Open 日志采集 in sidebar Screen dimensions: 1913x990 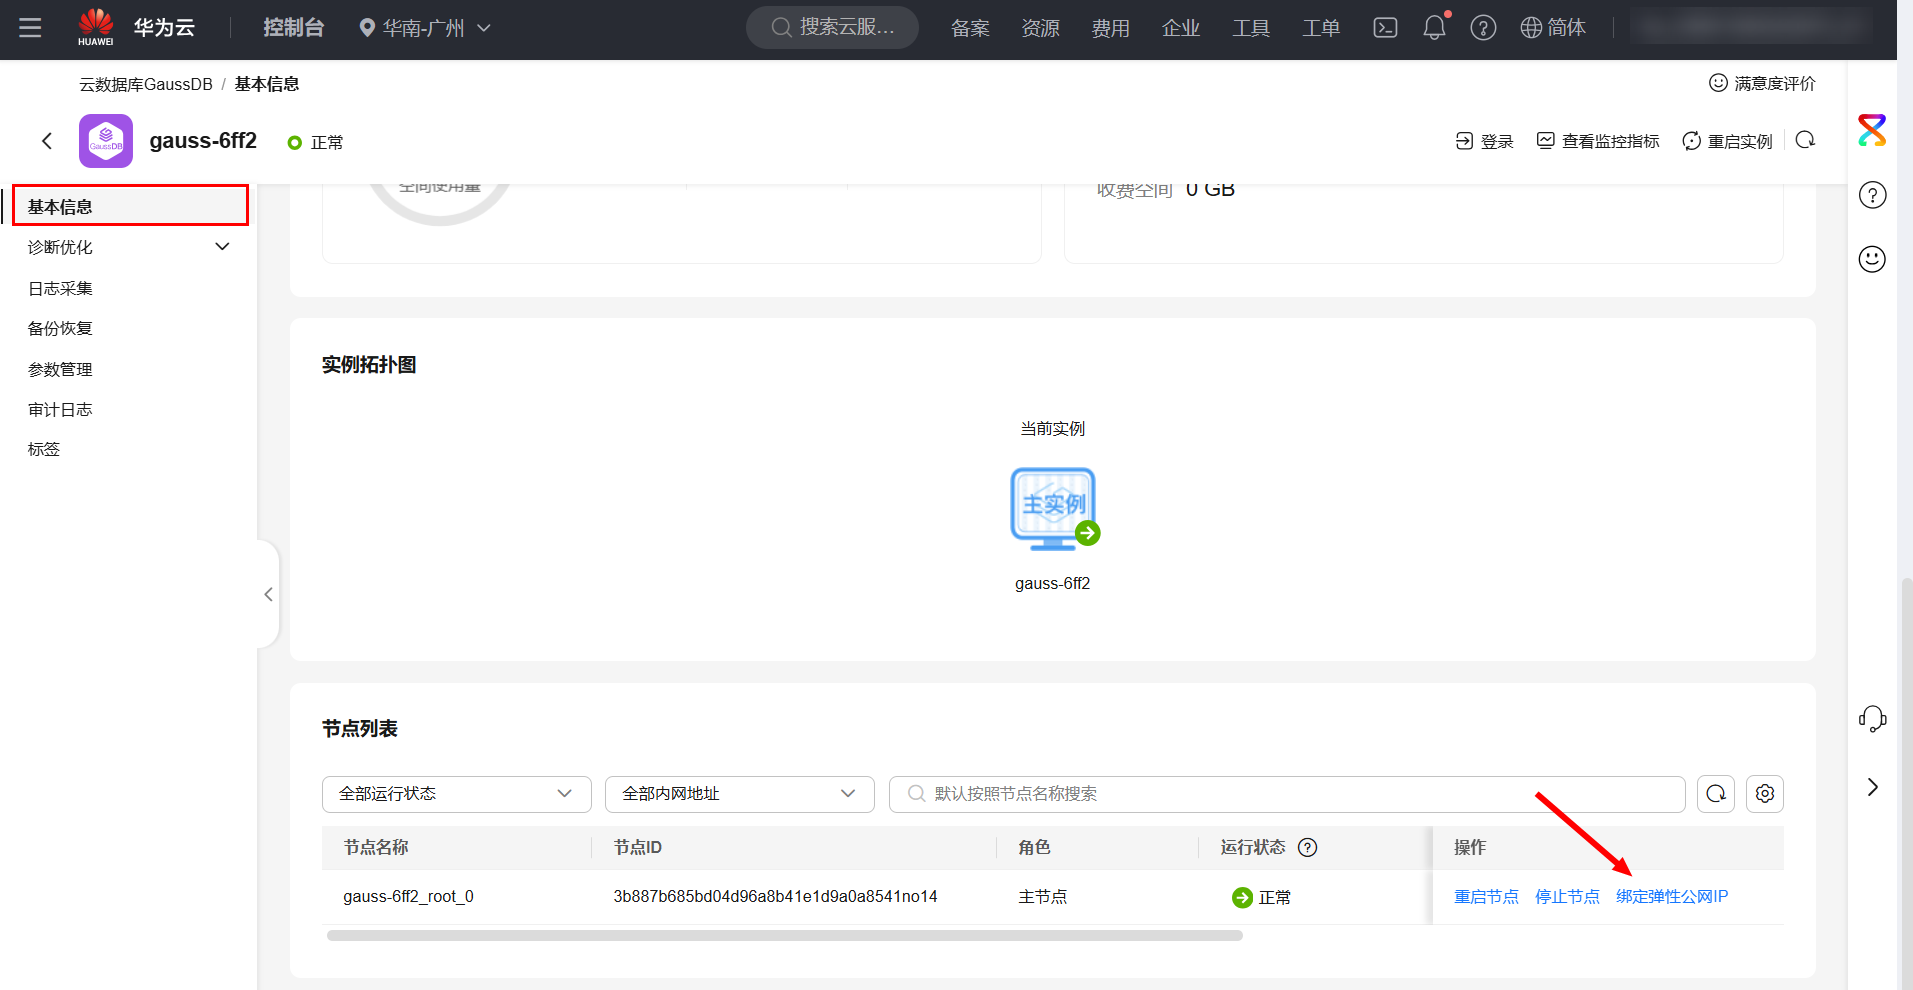(x=60, y=288)
